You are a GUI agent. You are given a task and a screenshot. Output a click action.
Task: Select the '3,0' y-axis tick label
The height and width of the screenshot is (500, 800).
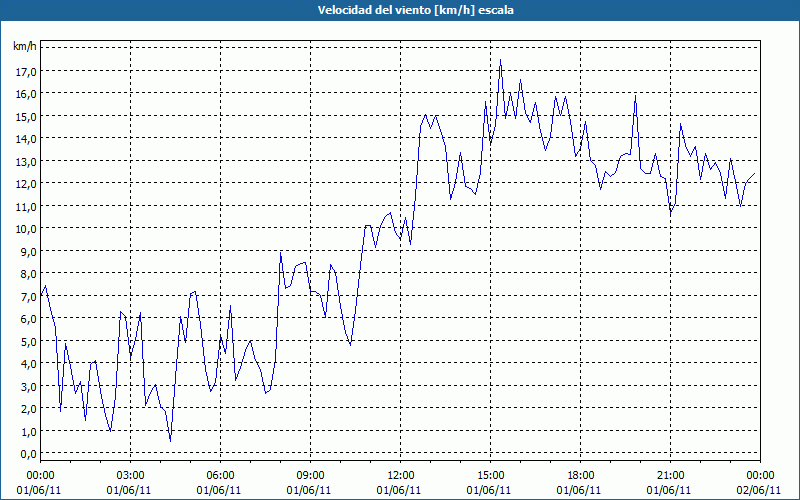[x=29, y=386]
